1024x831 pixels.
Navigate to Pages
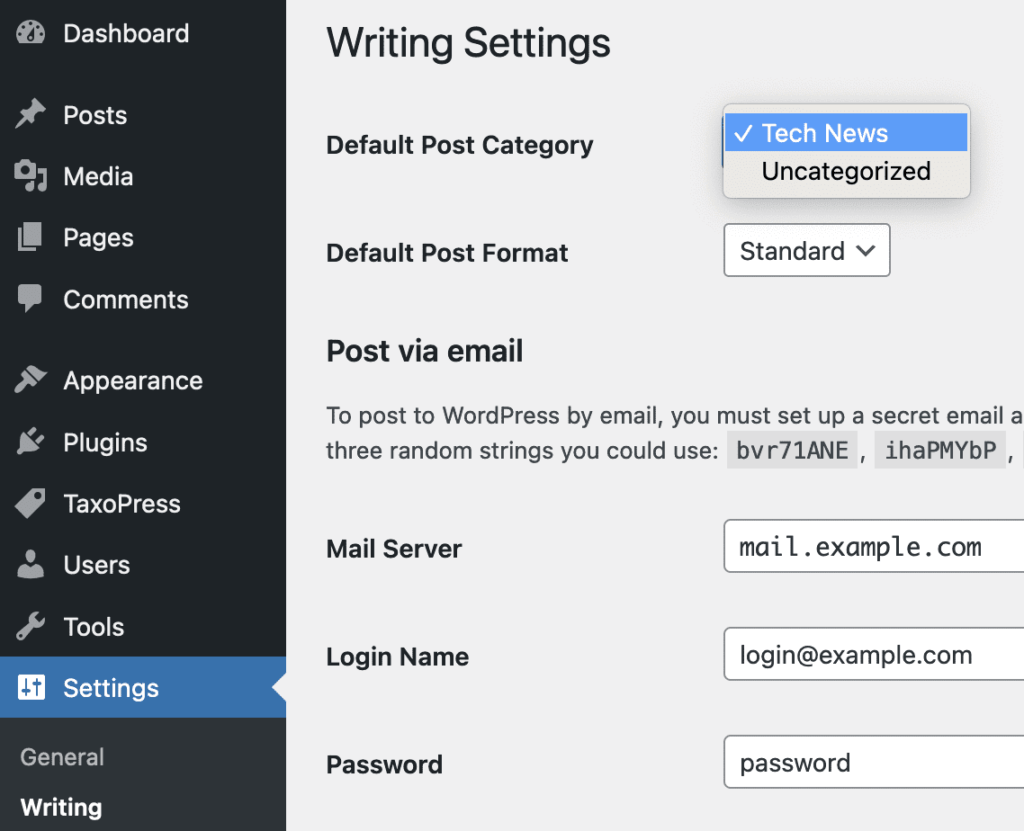pyautogui.click(x=143, y=238)
